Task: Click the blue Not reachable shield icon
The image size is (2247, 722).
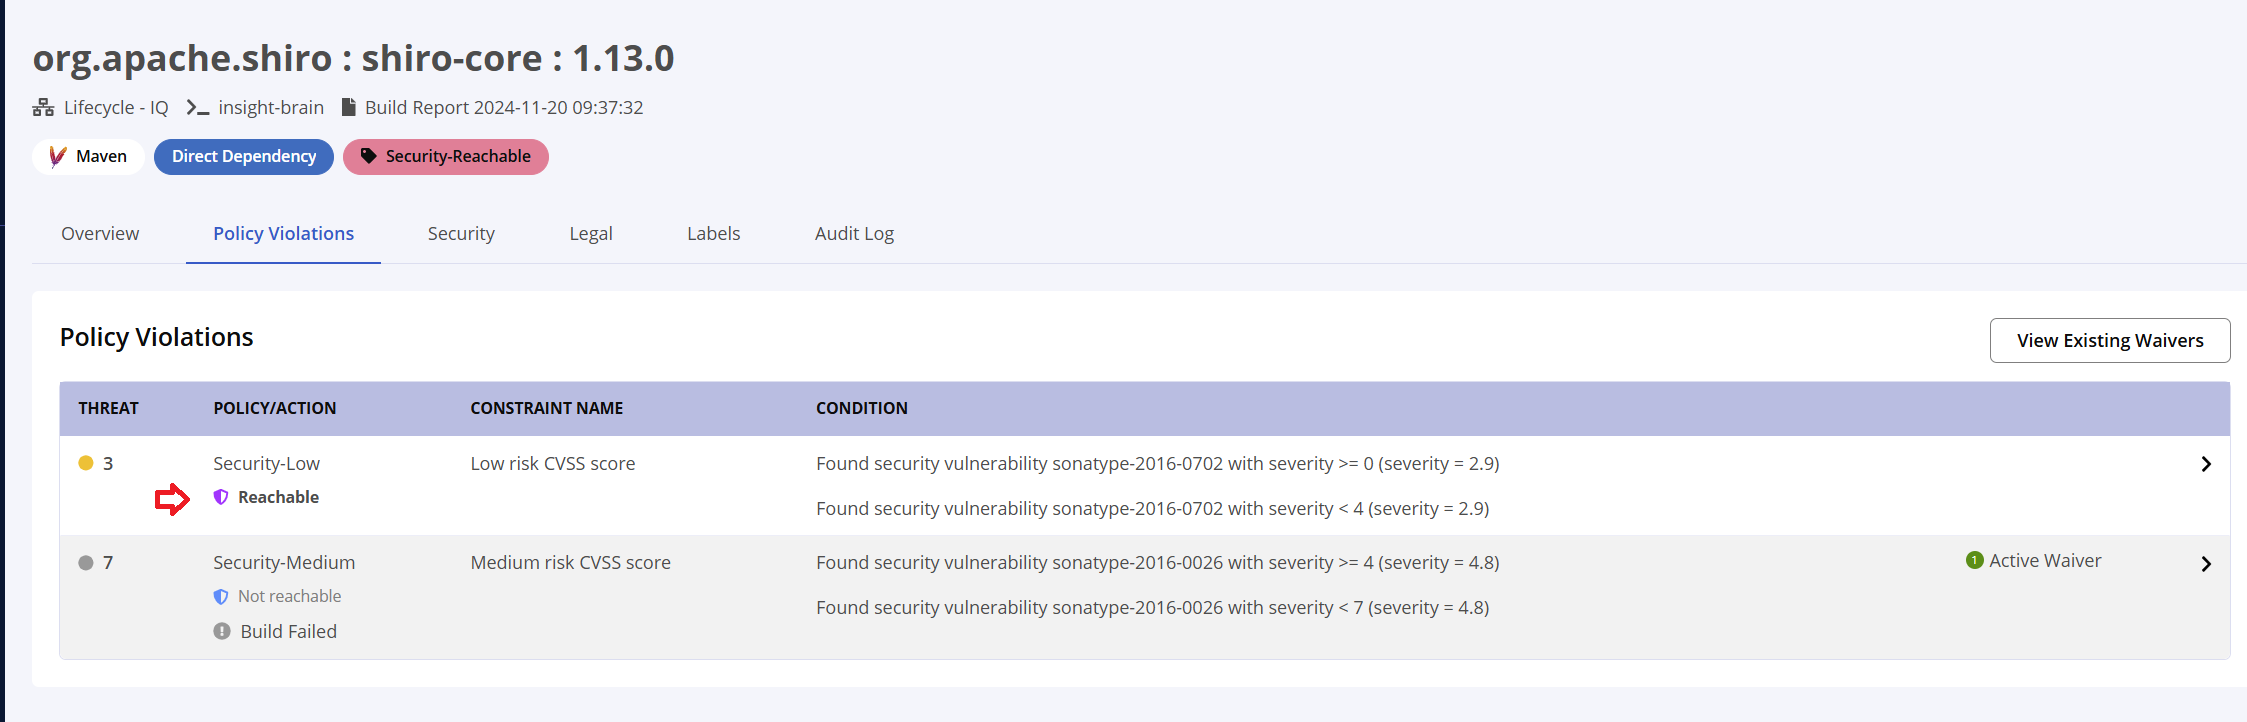Action: click(221, 596)
